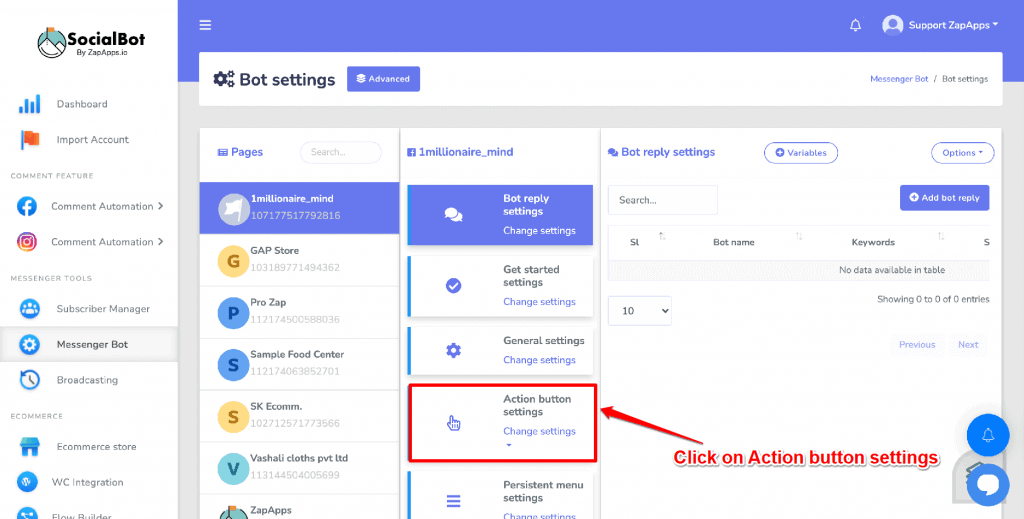Click the Vashali cloths V avatar
The height and width of the screenshot is (519, 1024).
233,469
